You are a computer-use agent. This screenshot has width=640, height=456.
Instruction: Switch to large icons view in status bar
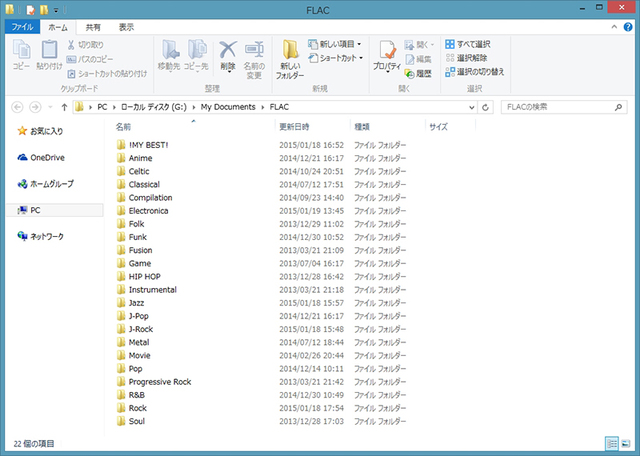click(x=625, y=442)
